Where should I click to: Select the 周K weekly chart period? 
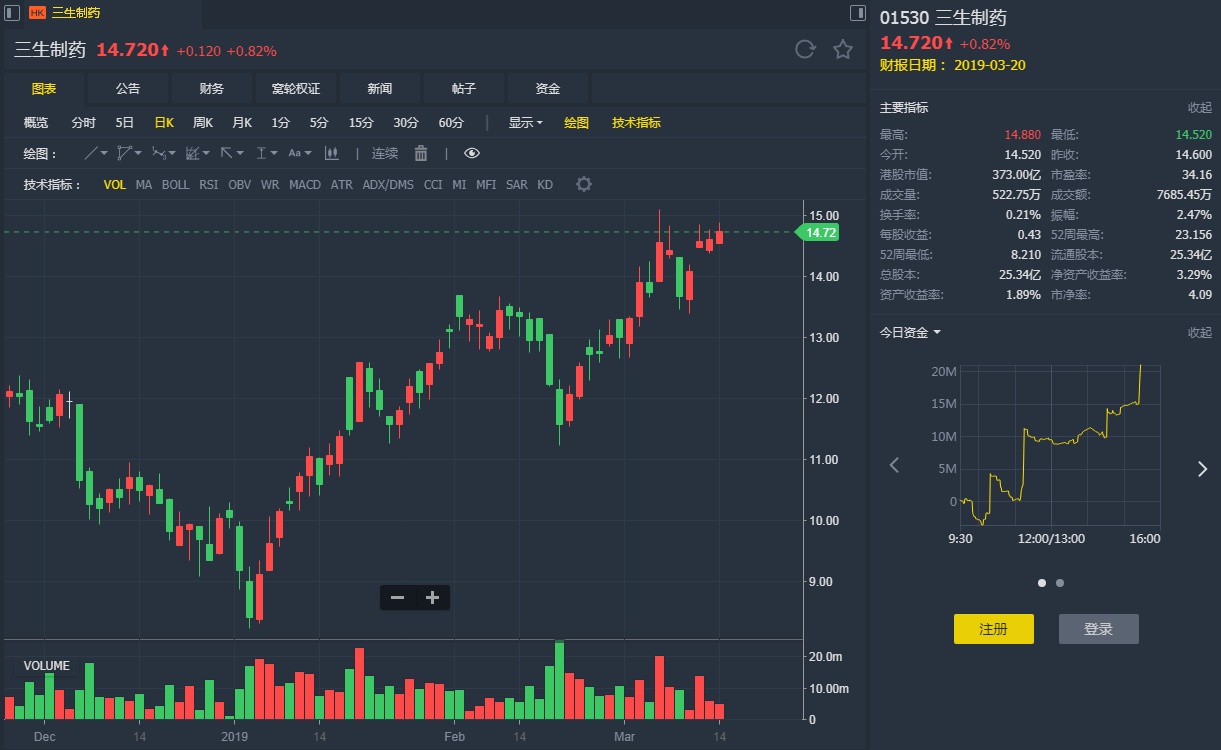click(x=203, y=123)
